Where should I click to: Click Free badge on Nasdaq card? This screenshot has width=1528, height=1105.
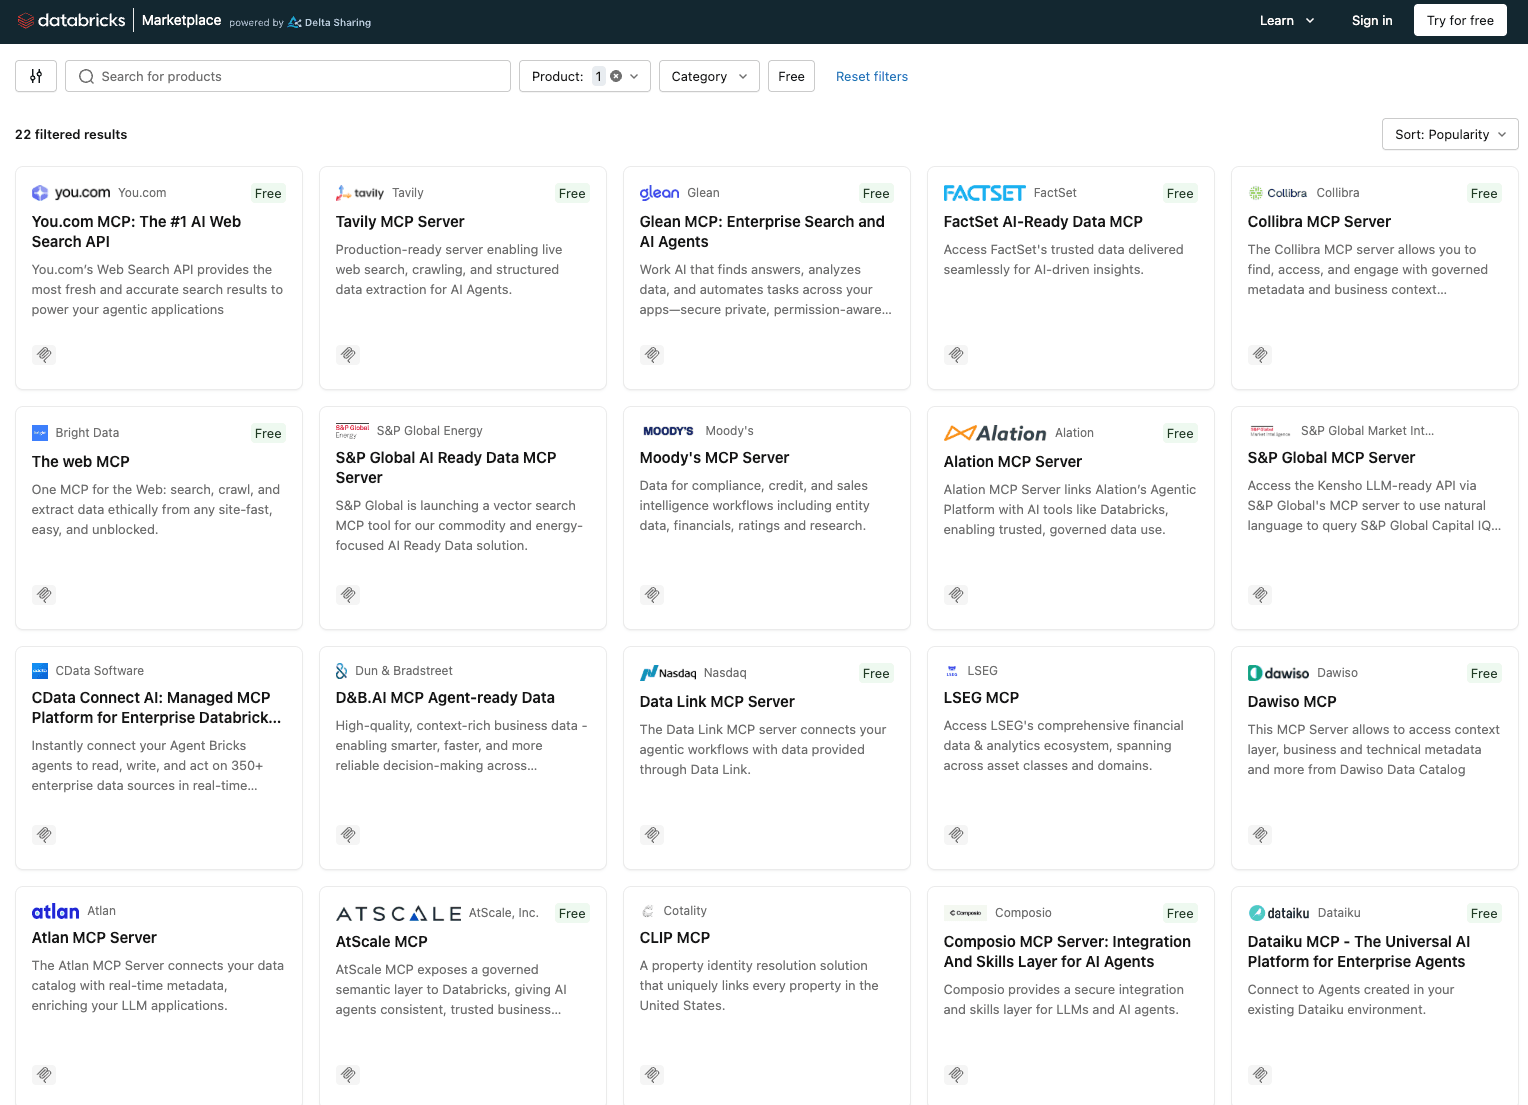tap(876, 673)
